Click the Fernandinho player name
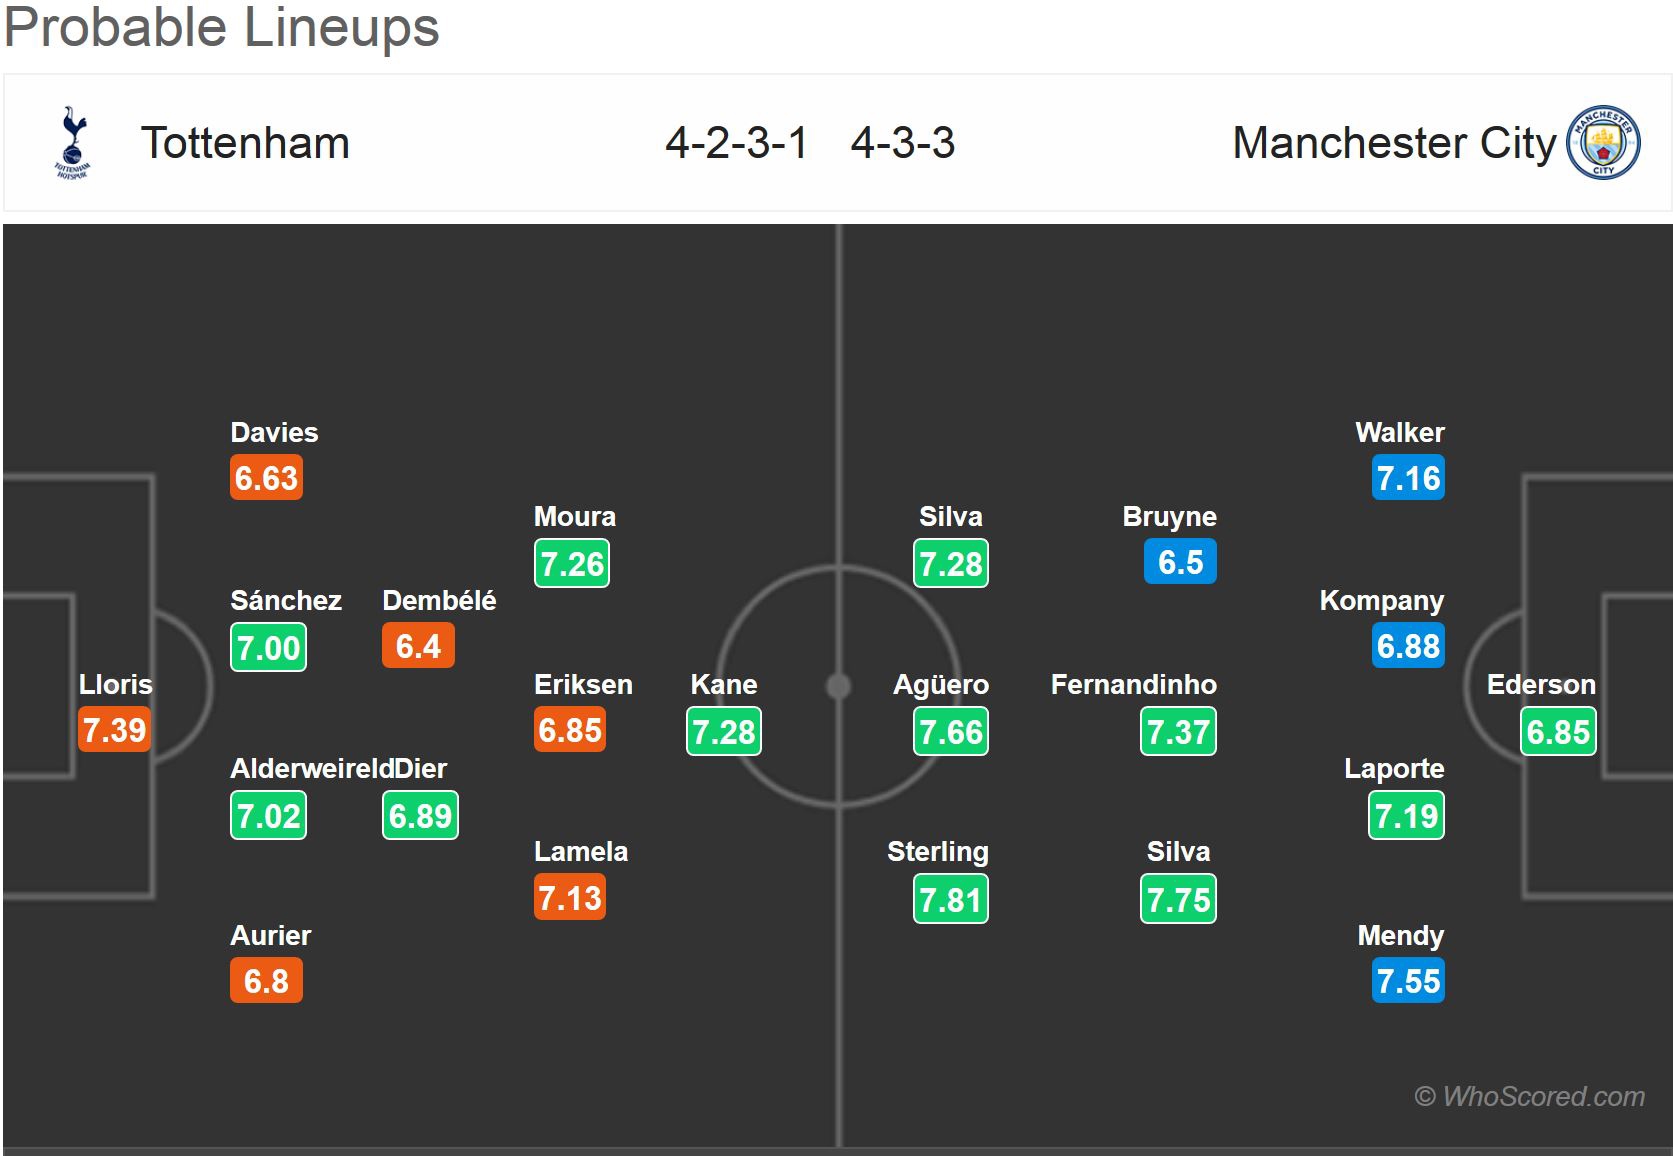This screenshot has height=1156, width=1673. click(1133, 685)
